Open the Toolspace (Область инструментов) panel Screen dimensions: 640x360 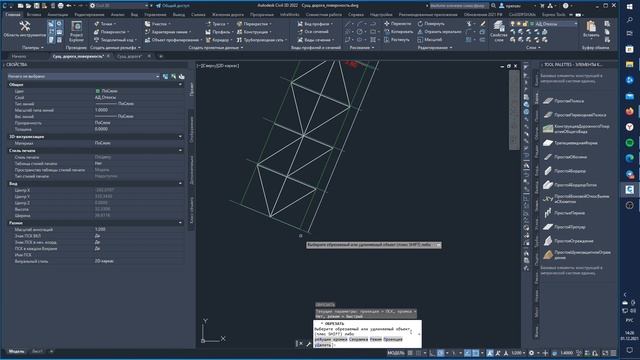pyautogui.click(x=24, y=29)
